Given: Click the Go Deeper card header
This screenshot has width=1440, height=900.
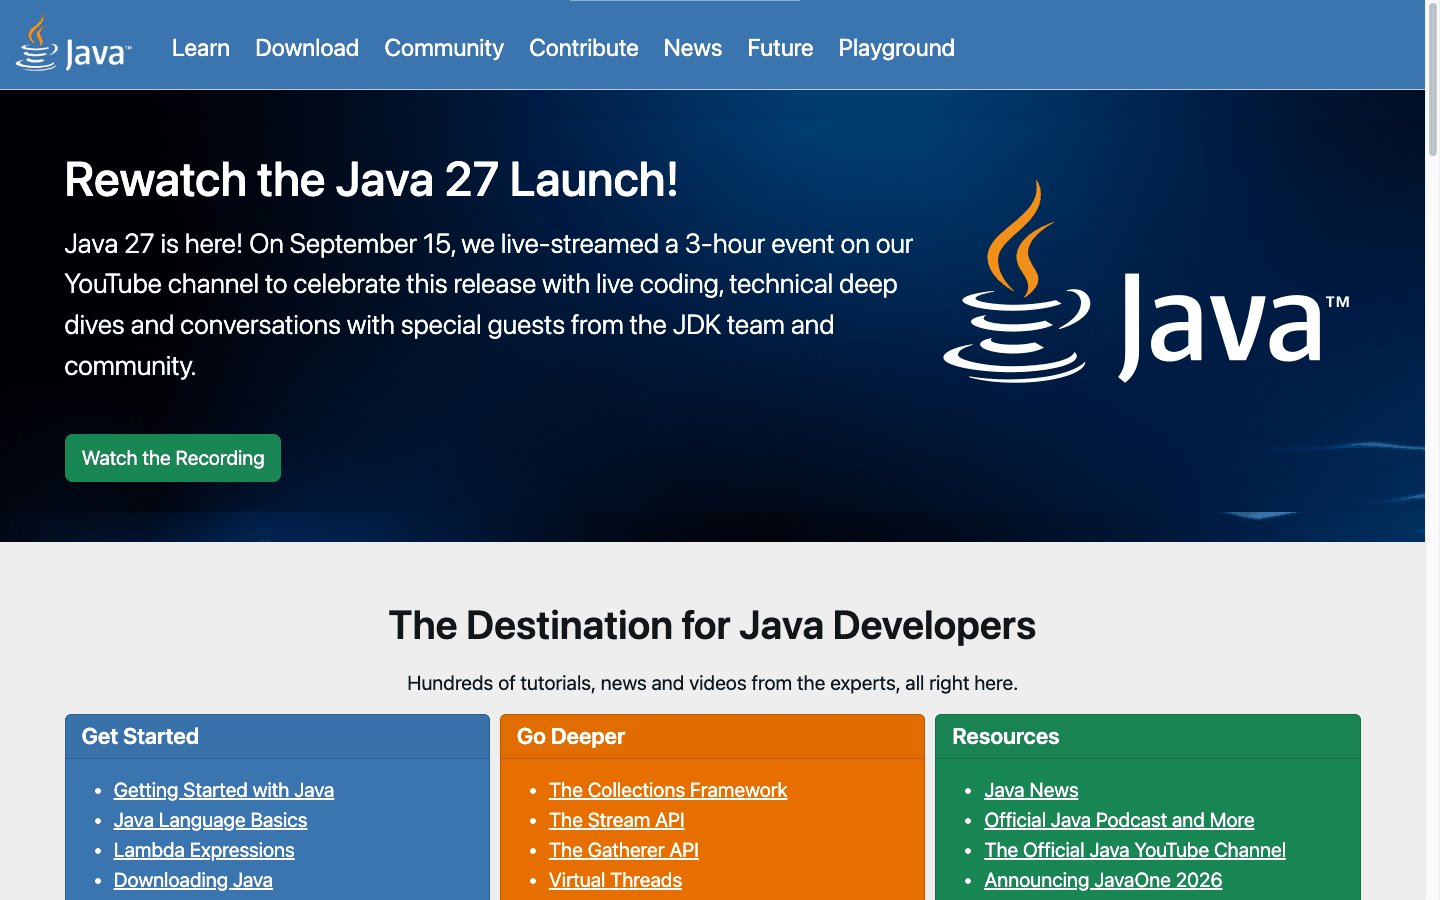Looking at the screenshot, I should 712,737.
